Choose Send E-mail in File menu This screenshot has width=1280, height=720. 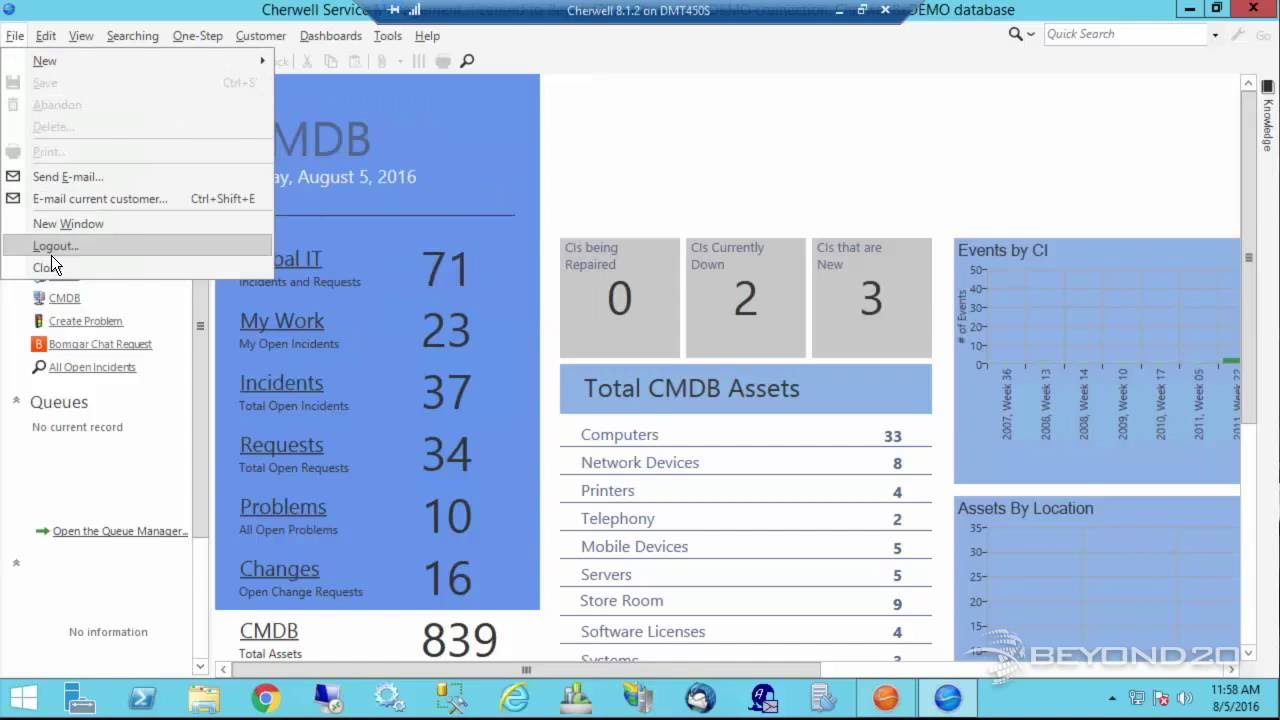[x=137, y=177]
